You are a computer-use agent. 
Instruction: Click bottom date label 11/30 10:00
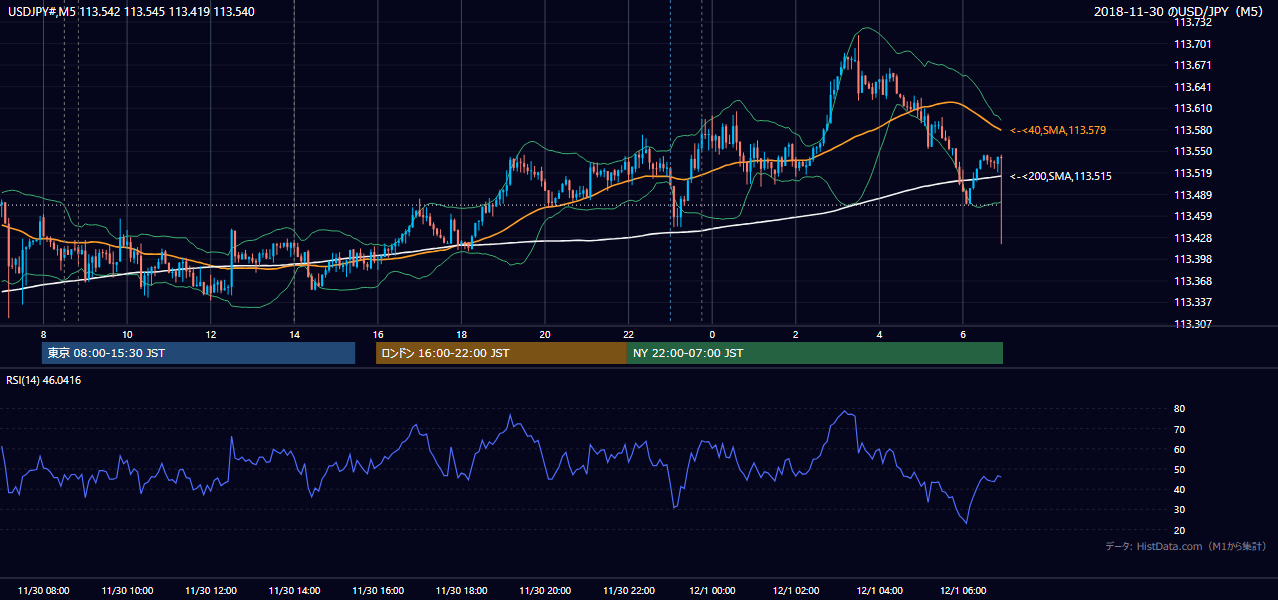[127, 591]
